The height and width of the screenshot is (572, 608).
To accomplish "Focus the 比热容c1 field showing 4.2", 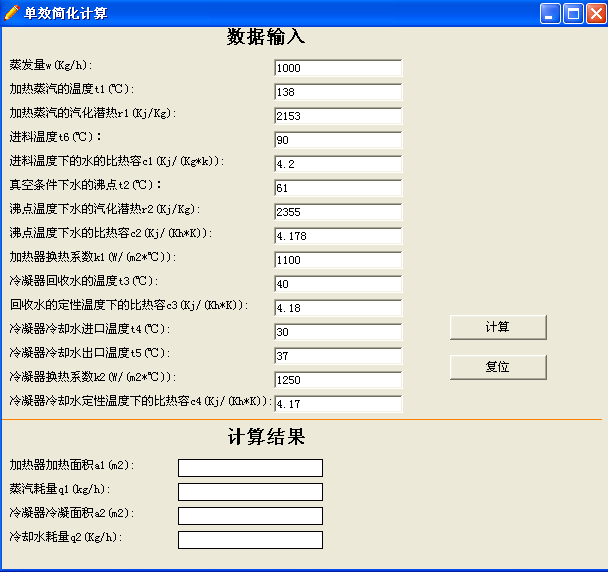I will (338, 164).
